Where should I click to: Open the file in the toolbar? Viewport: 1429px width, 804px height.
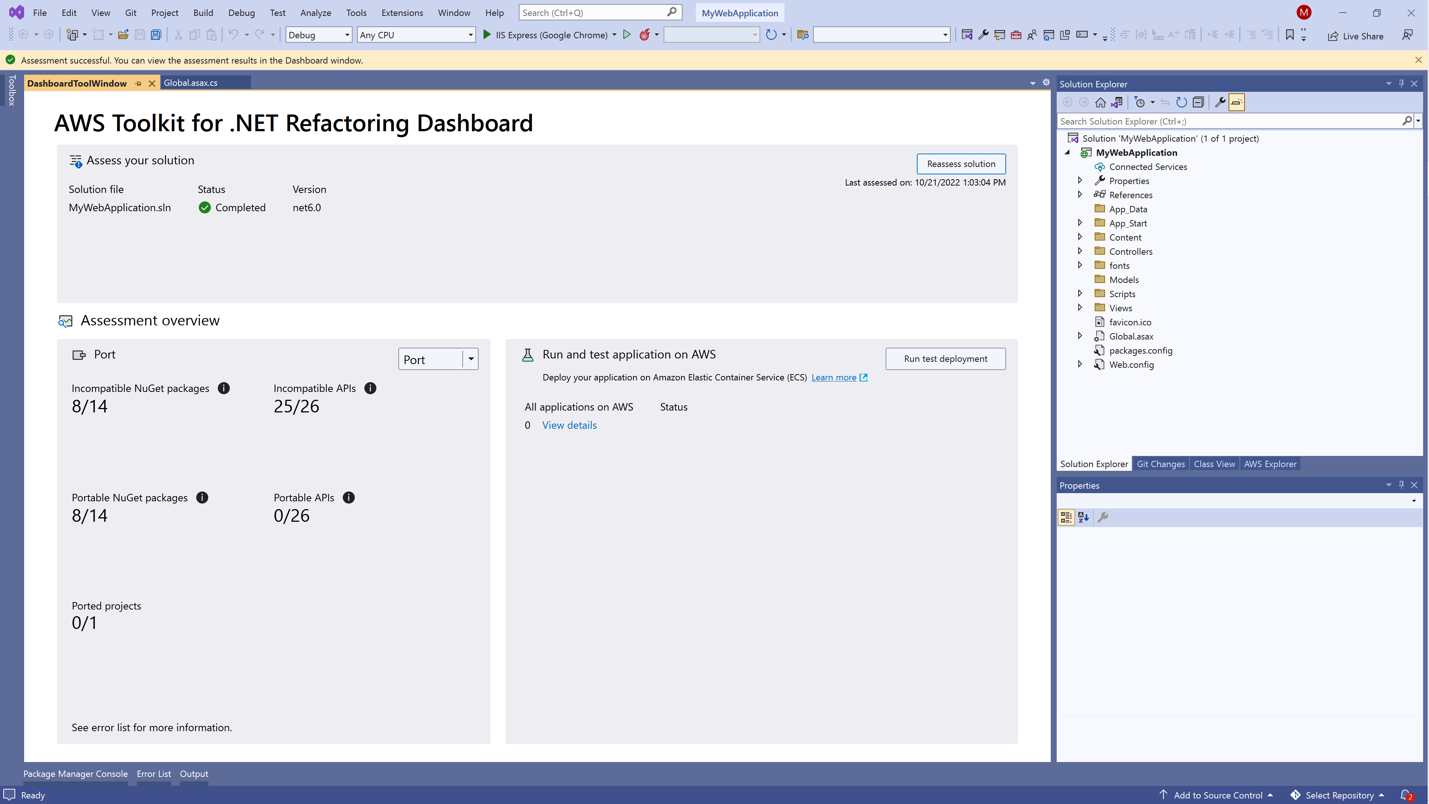(x=123, y=35)
